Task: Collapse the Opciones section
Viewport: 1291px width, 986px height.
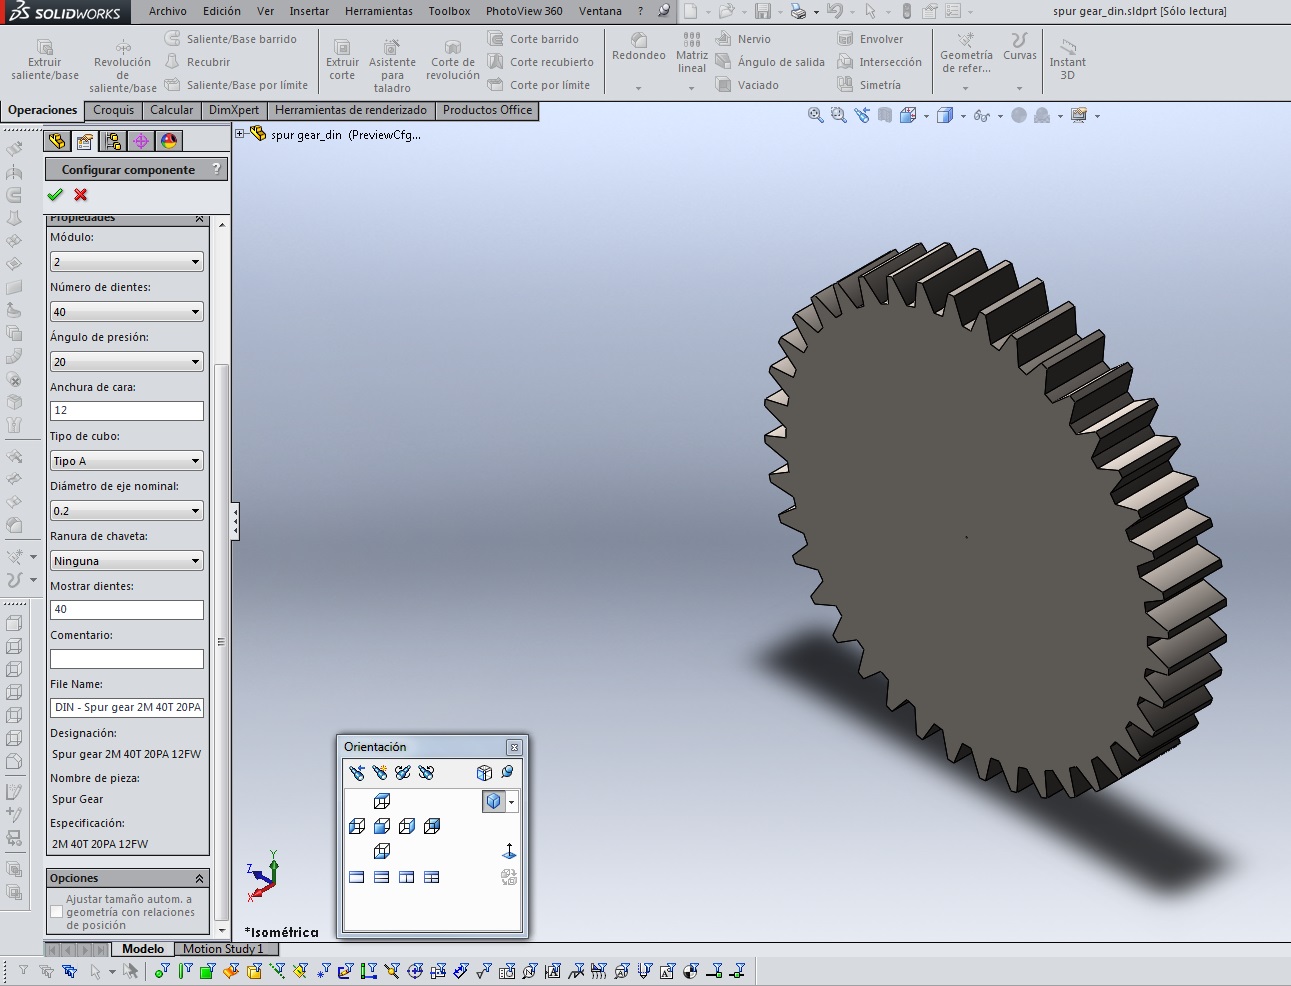Action: coord(199,878)
